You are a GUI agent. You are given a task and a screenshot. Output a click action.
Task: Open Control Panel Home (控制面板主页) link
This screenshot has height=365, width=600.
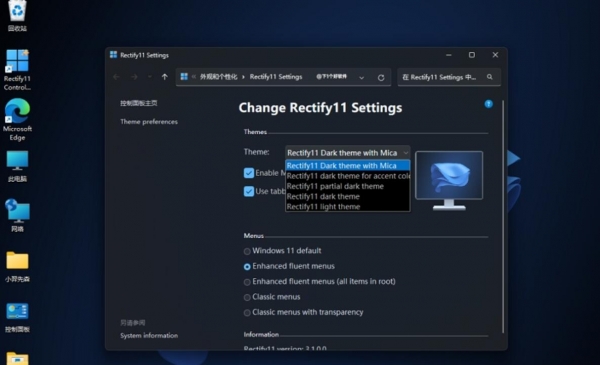pyautogui.click(x=139, y=103)
